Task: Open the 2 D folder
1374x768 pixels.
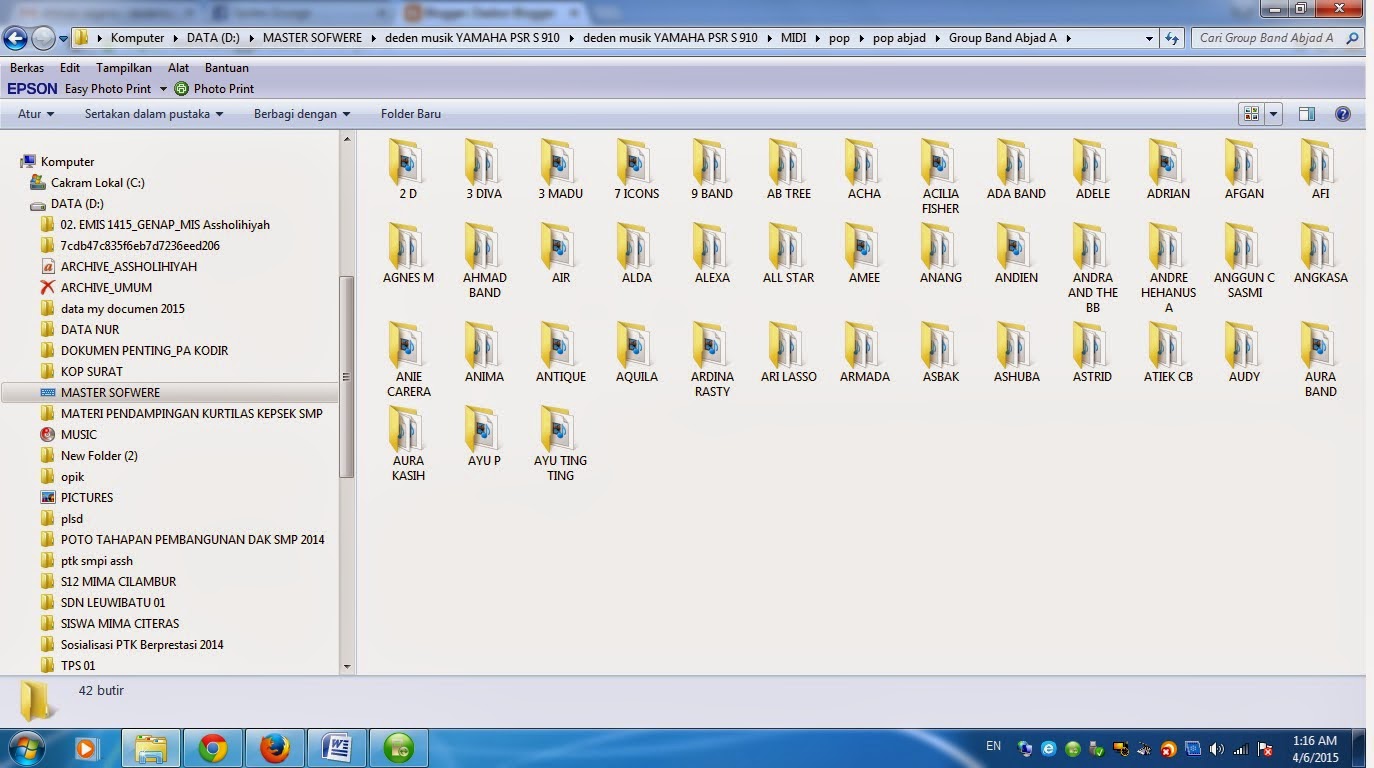Action: [x=408, y=170]
